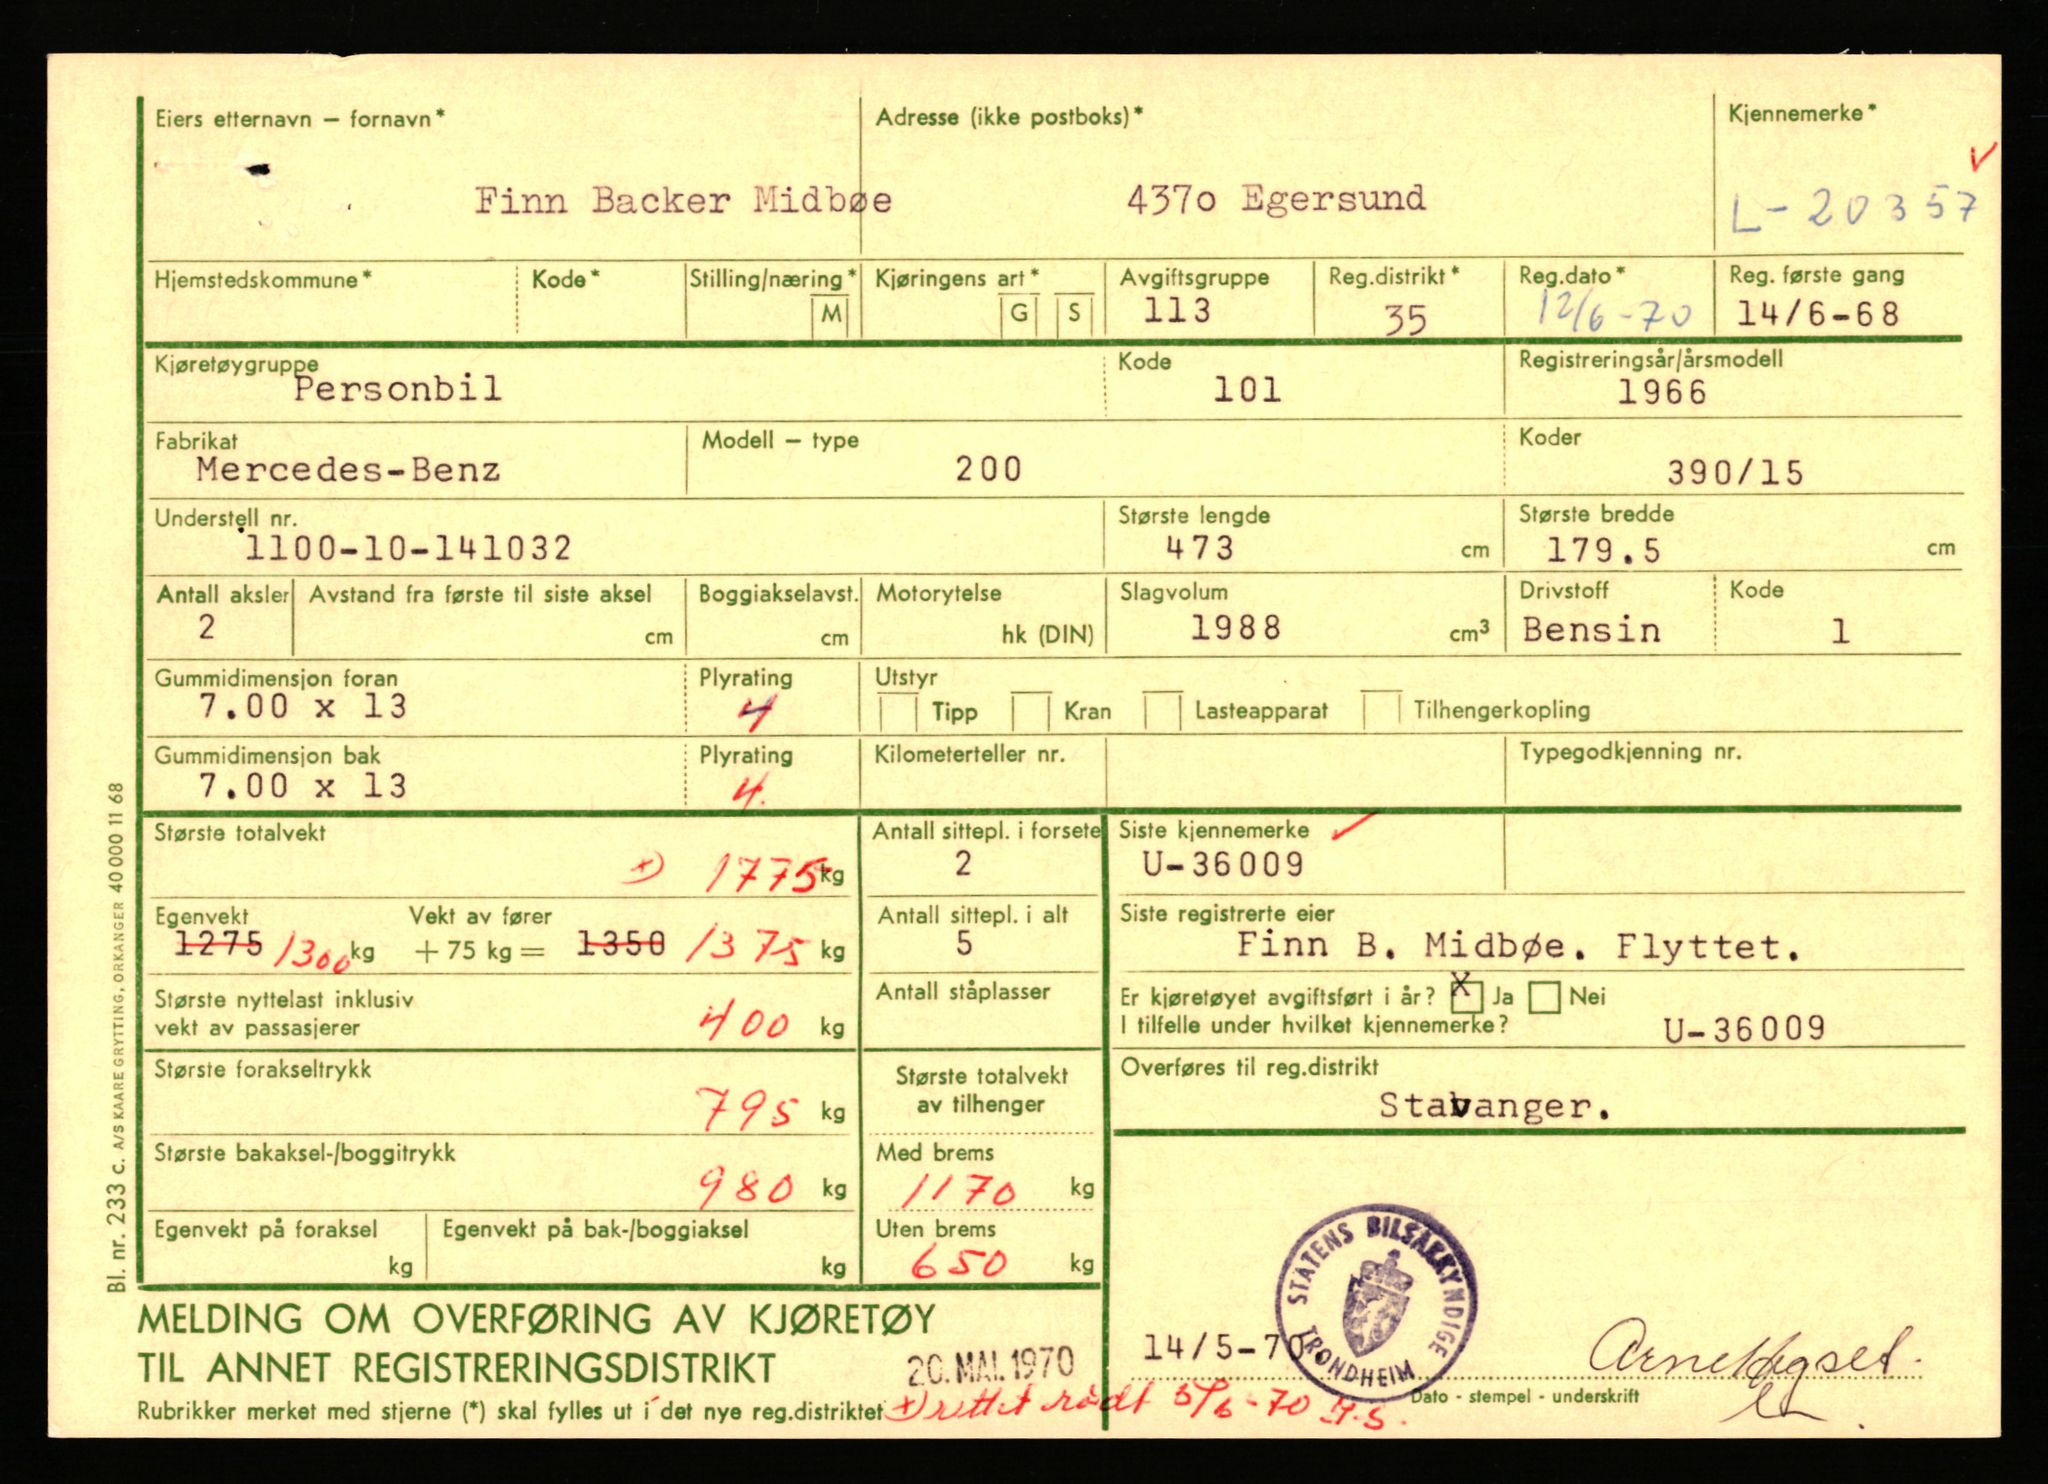
Task: Click Gummidimensjon foran 7.00 x 13
Action: click(x=303, y=707)
